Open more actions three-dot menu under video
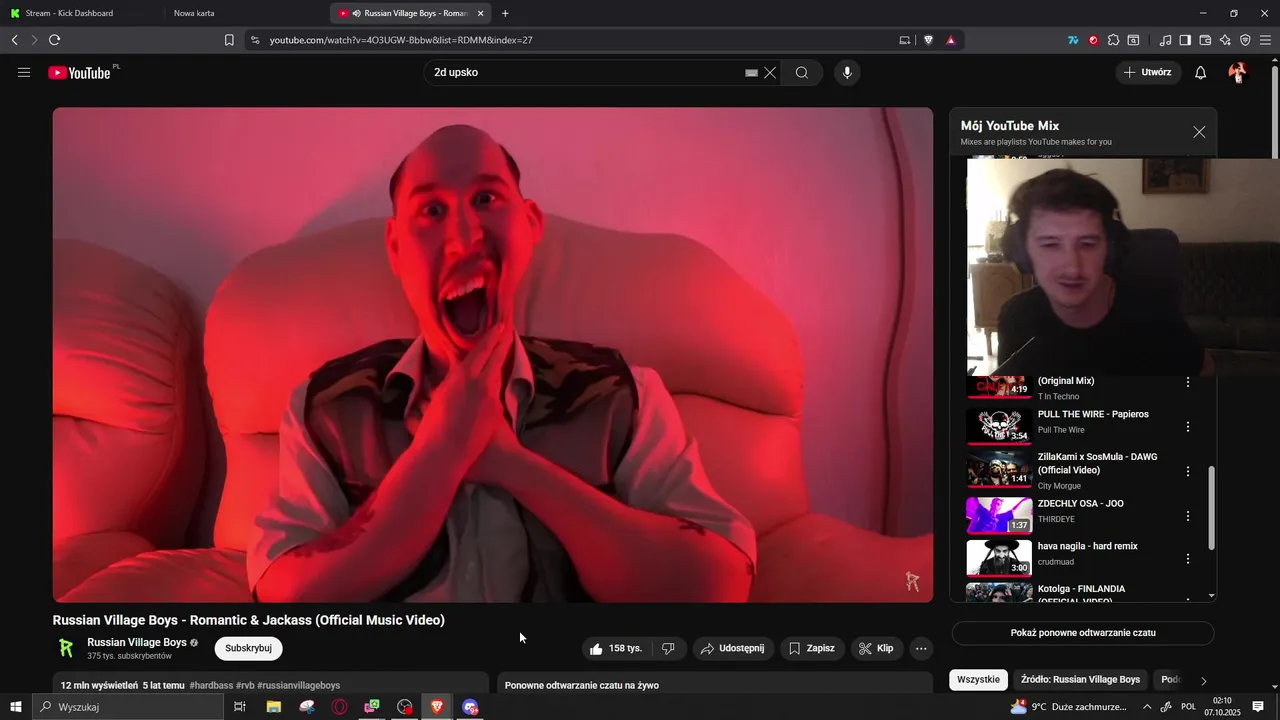 click(921, 648)
